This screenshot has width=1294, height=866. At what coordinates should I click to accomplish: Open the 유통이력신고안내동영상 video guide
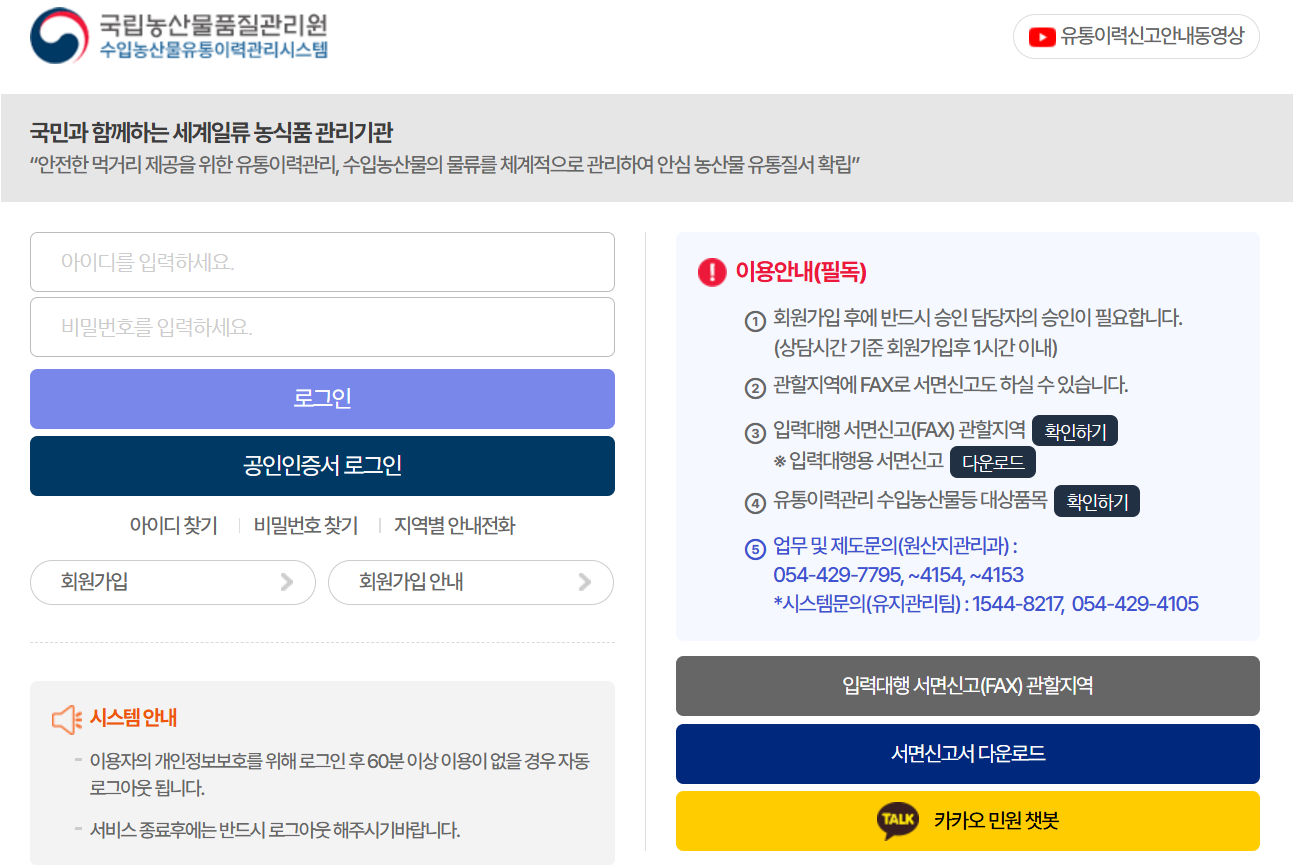(x=1136, y=37)
